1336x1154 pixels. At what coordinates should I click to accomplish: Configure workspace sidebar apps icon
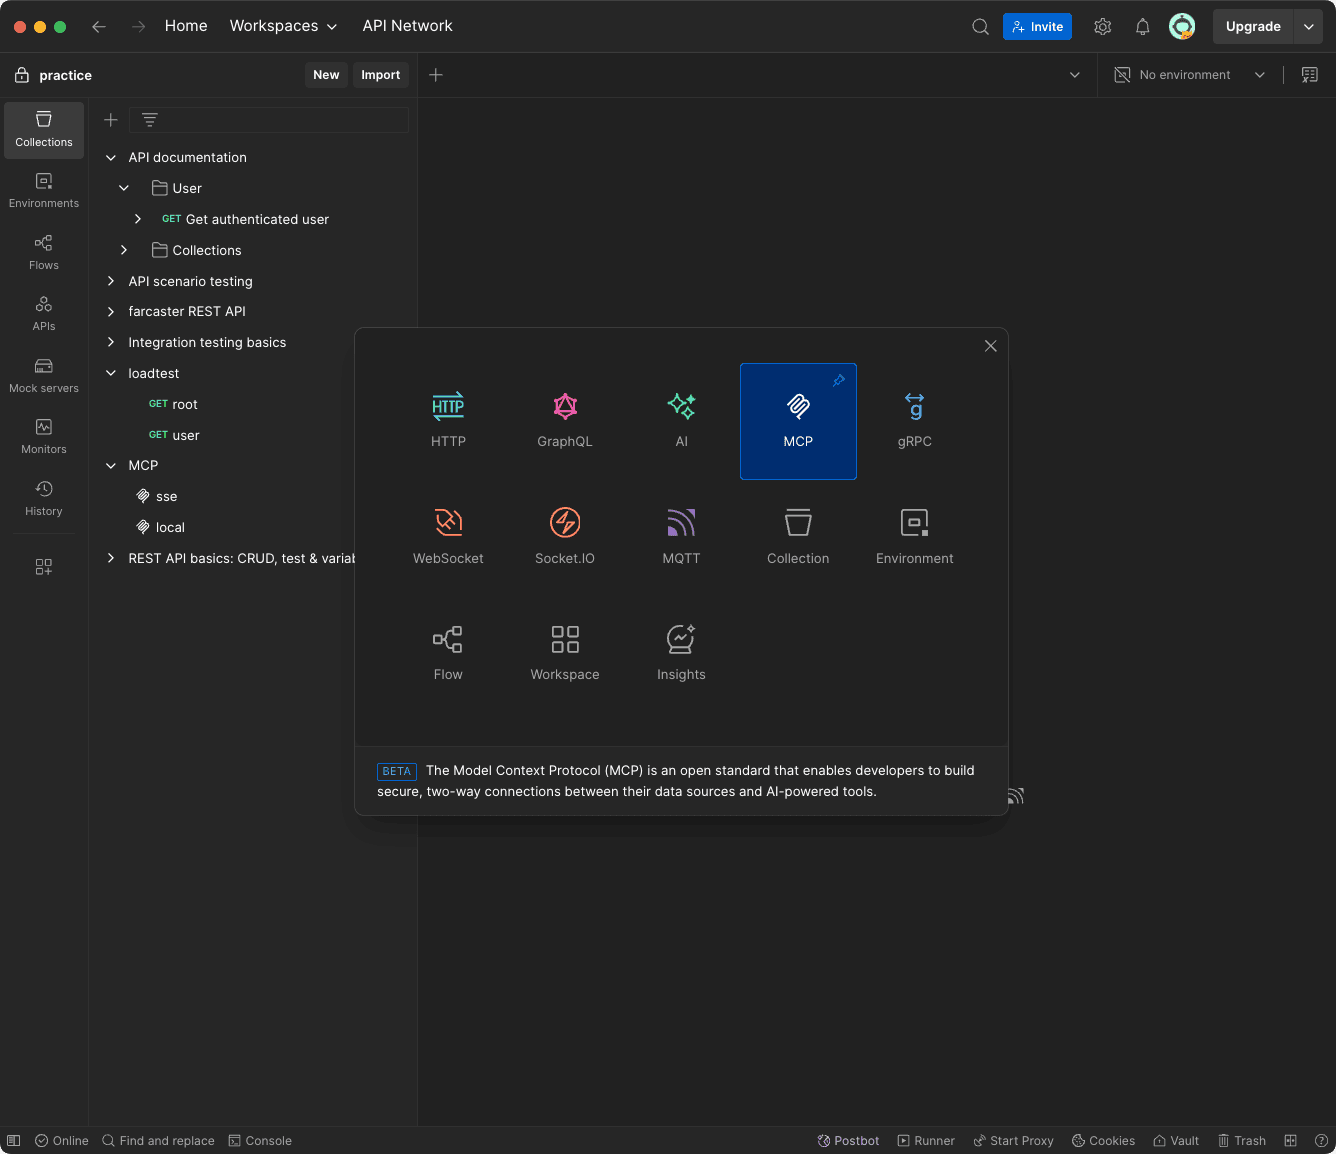click(44, 567)
